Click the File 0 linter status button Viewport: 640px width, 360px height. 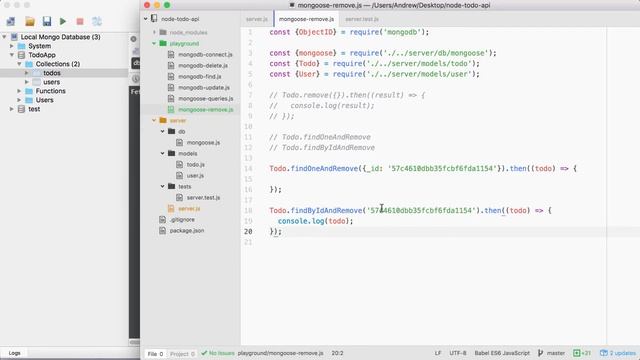tap(155, 353)
